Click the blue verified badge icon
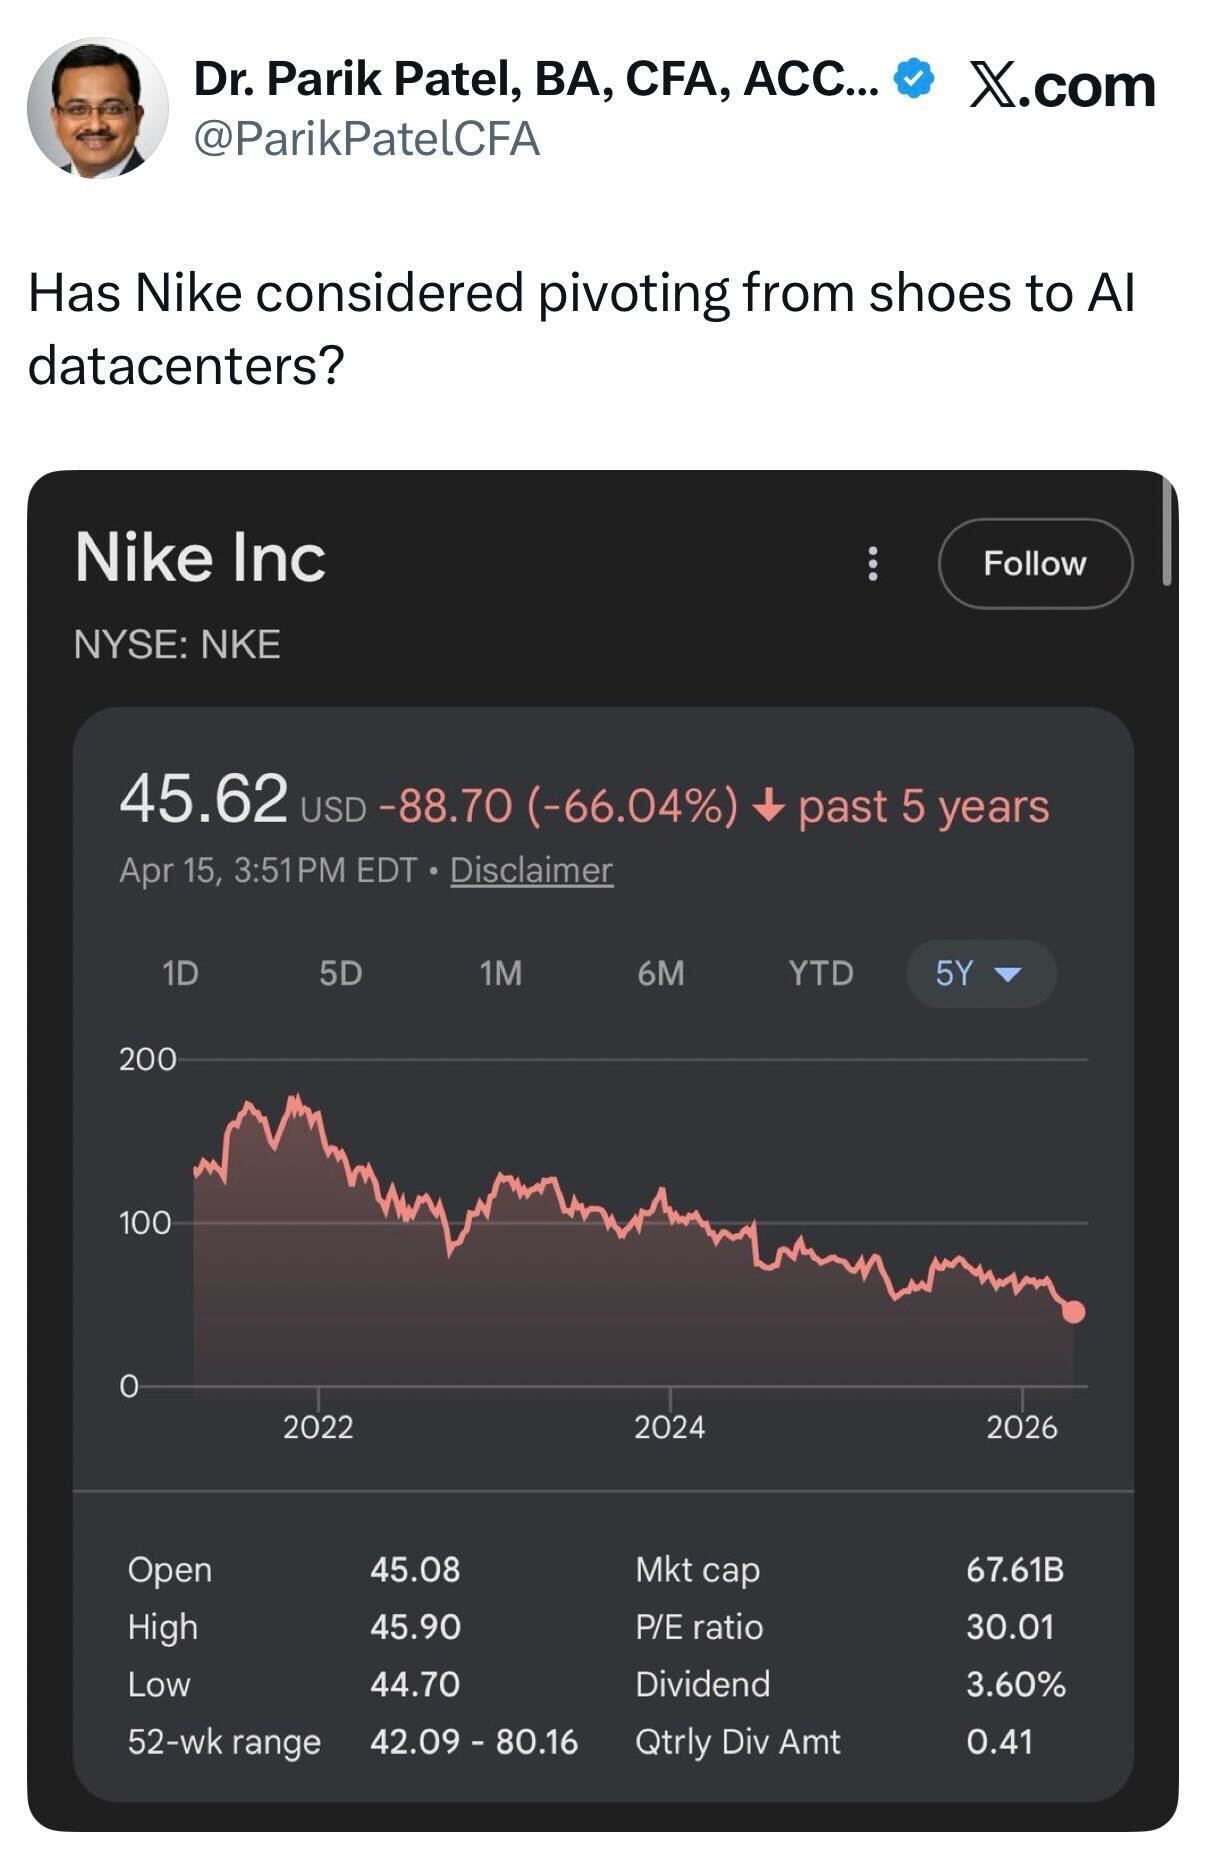1206x1867 pixels. pyautogui.click(x=912, y=79)
